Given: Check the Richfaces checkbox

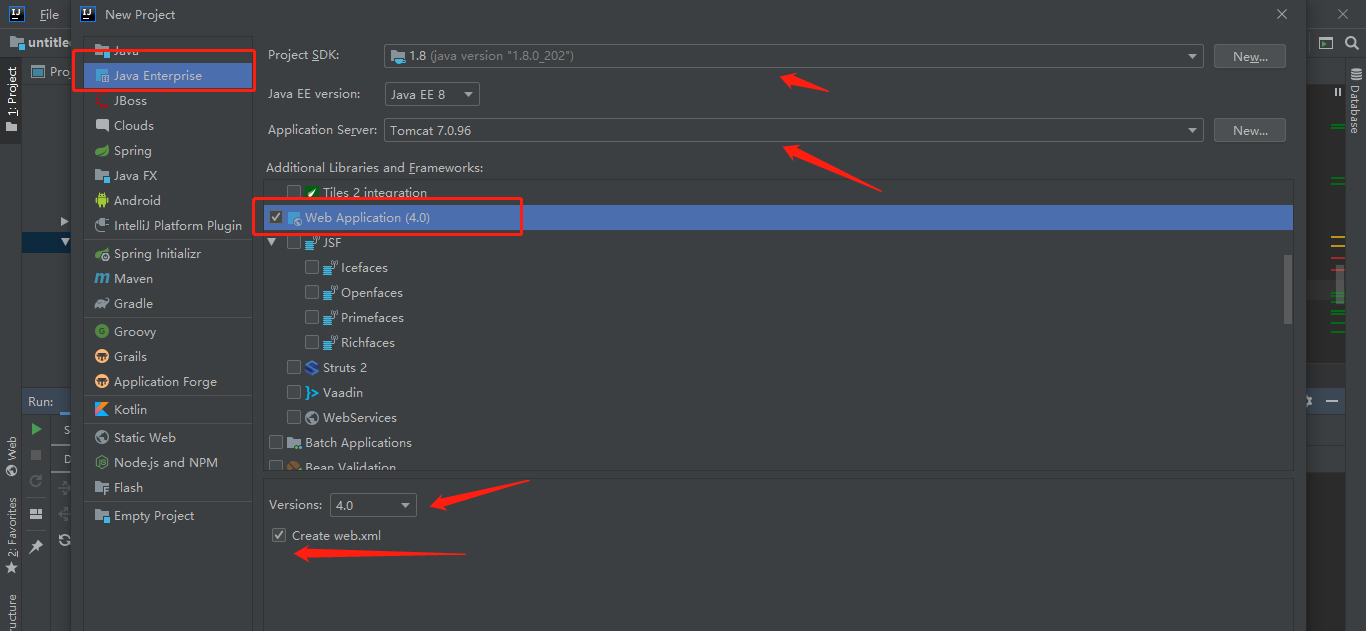Looking at the screenshot, I should (312, 342).
